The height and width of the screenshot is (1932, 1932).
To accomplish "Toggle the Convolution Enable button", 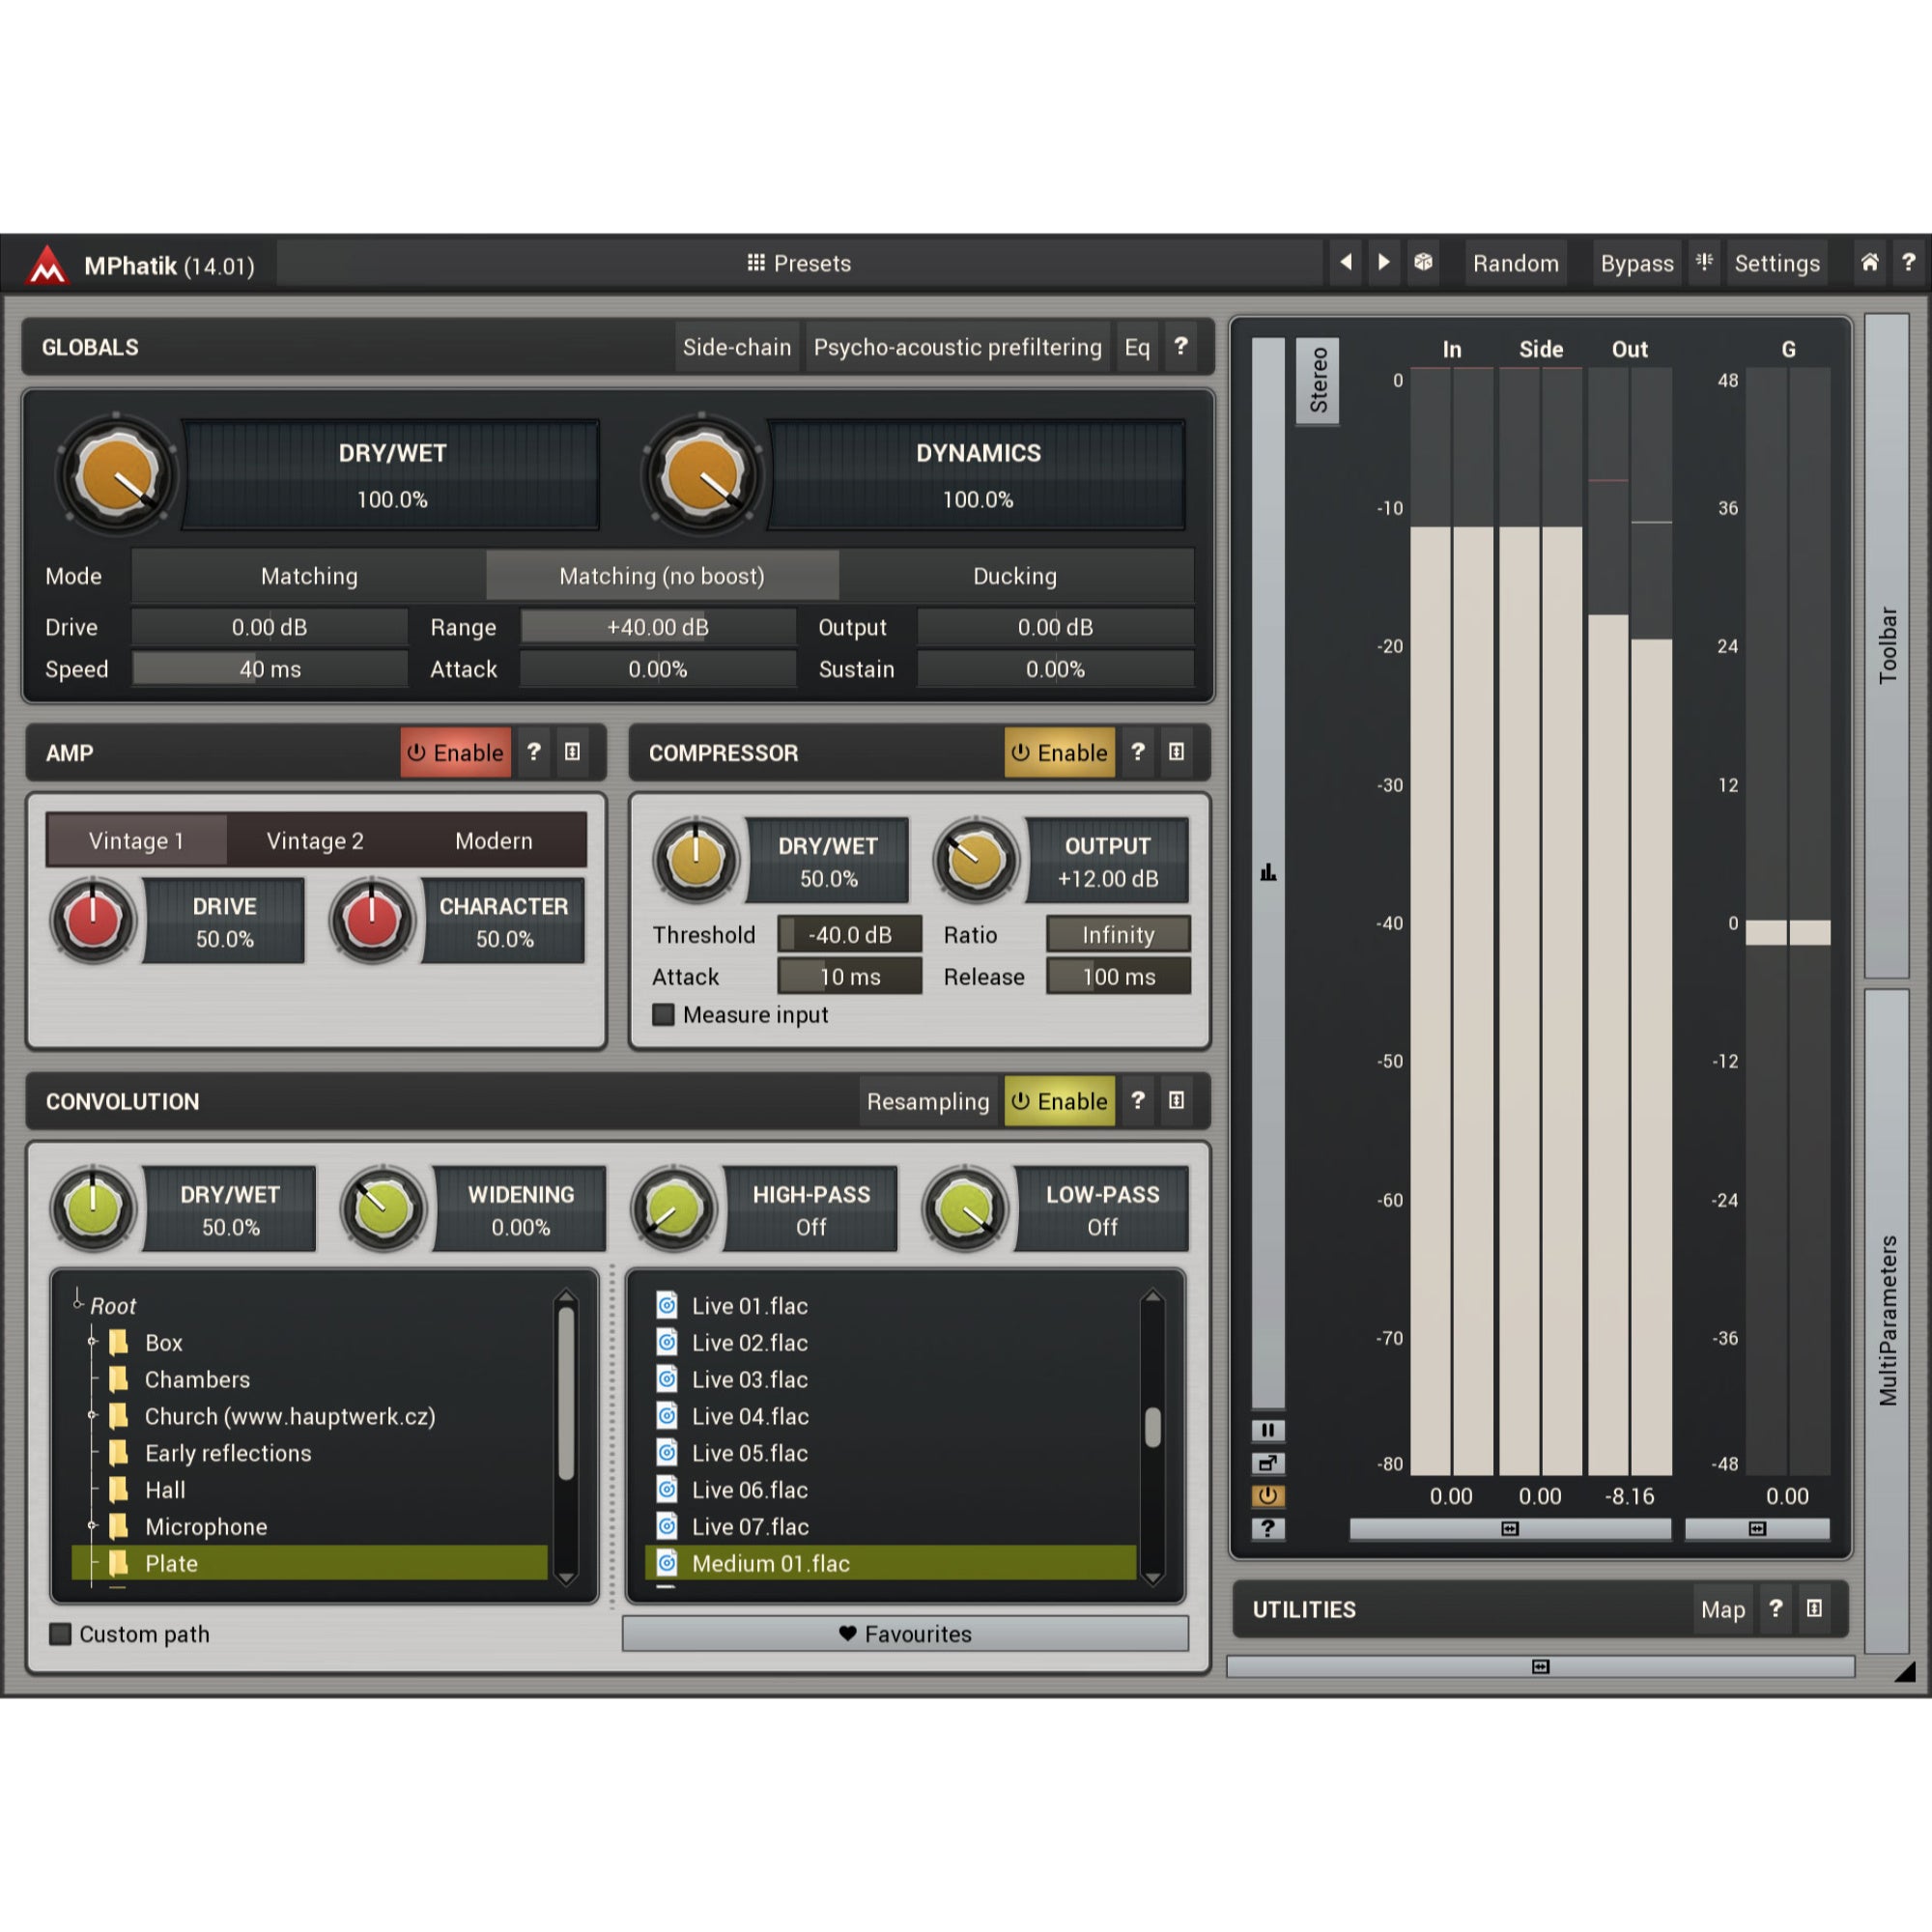I will pyautogui.click(x=1060, y=1100).
